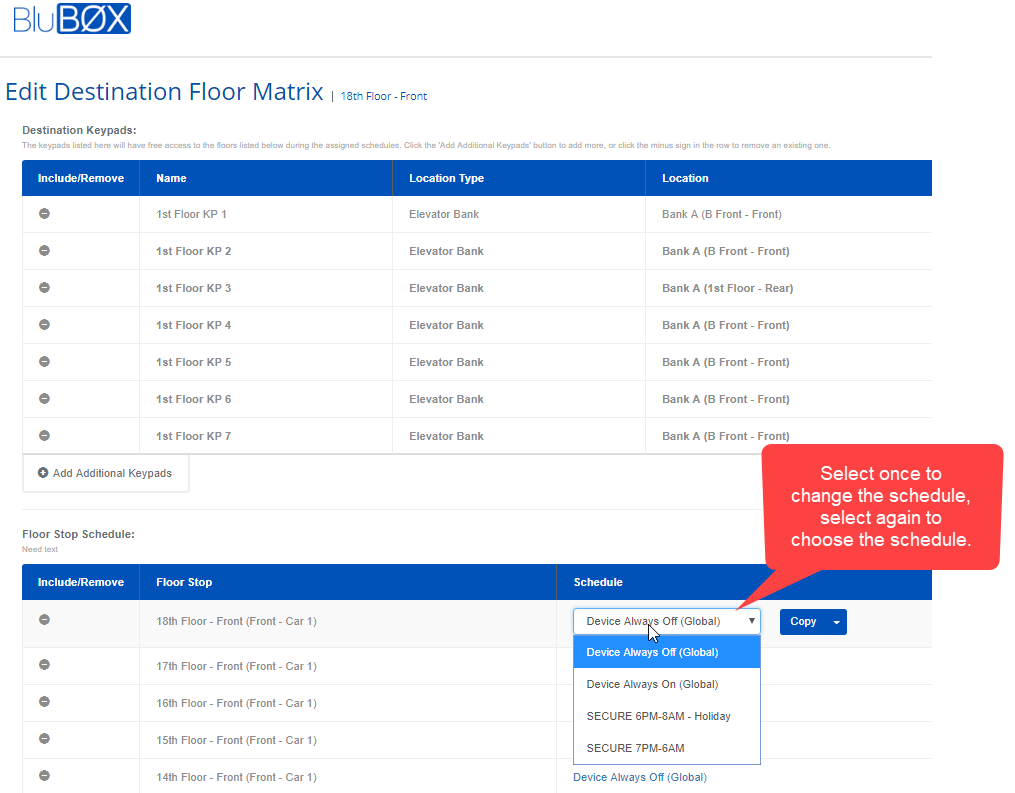Image resolution: width=1015 pixels, height=793 pixels.
Task: Remove the 16th Floor - Front floor stop
Action: point(44,701)
